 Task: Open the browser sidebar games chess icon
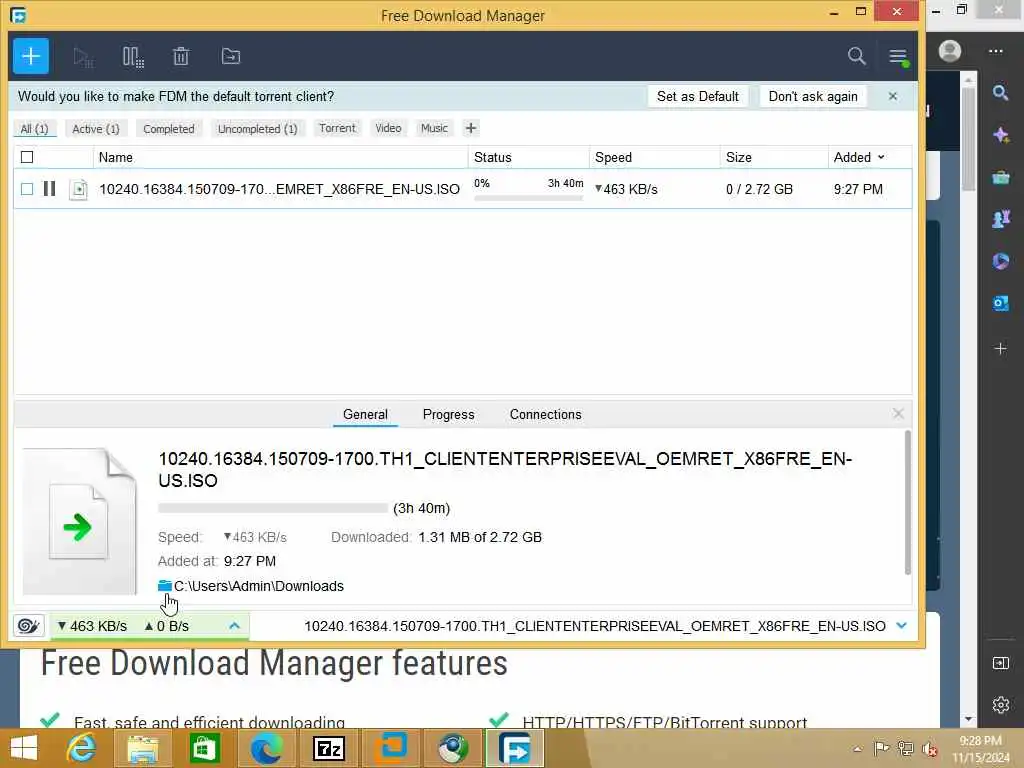pyautogui.click(x=1000, y=219)
